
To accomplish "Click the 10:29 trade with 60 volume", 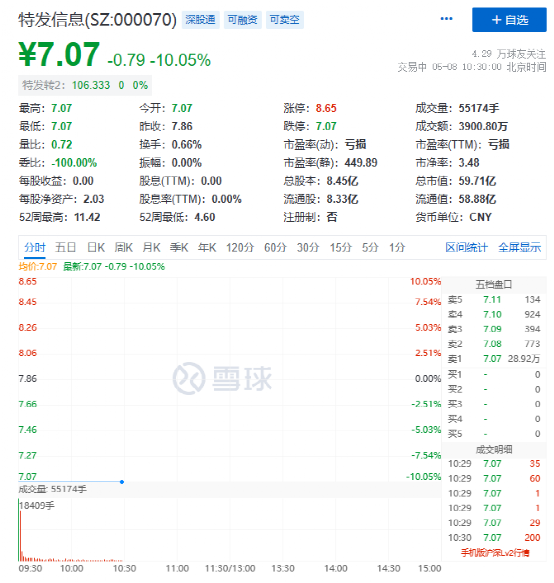I will click(x=494, y=479).
